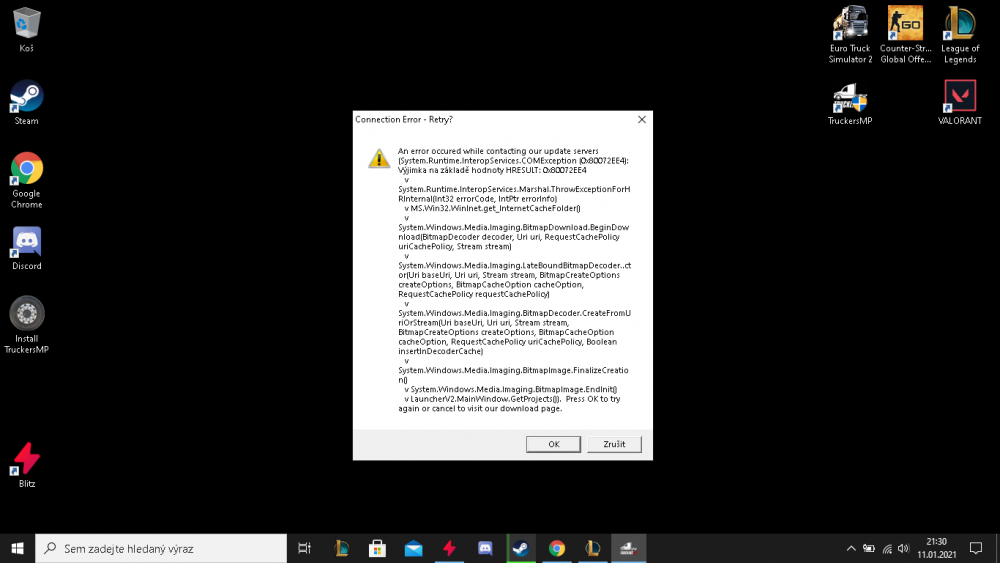Image resolution: width=1000 pixels, height=563 pixels.
Task: Click the yellow warning icon in the dialog
Action: tap(379, 158)
